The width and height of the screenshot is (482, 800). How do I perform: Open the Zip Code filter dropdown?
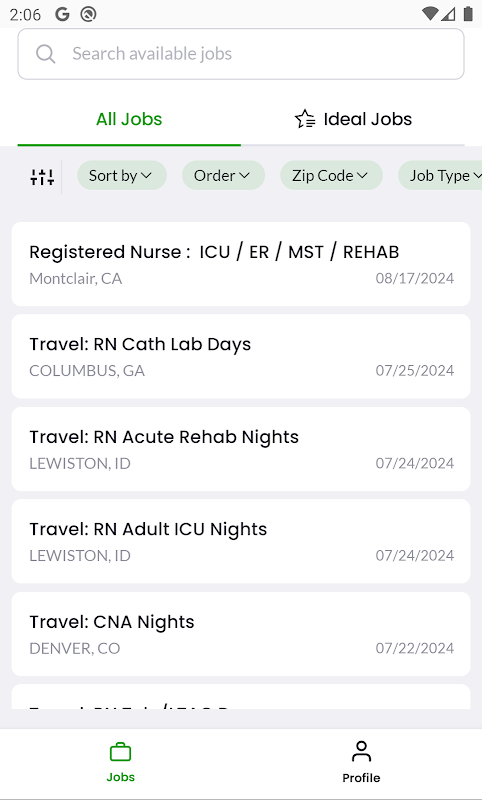(x=331, y=176)
